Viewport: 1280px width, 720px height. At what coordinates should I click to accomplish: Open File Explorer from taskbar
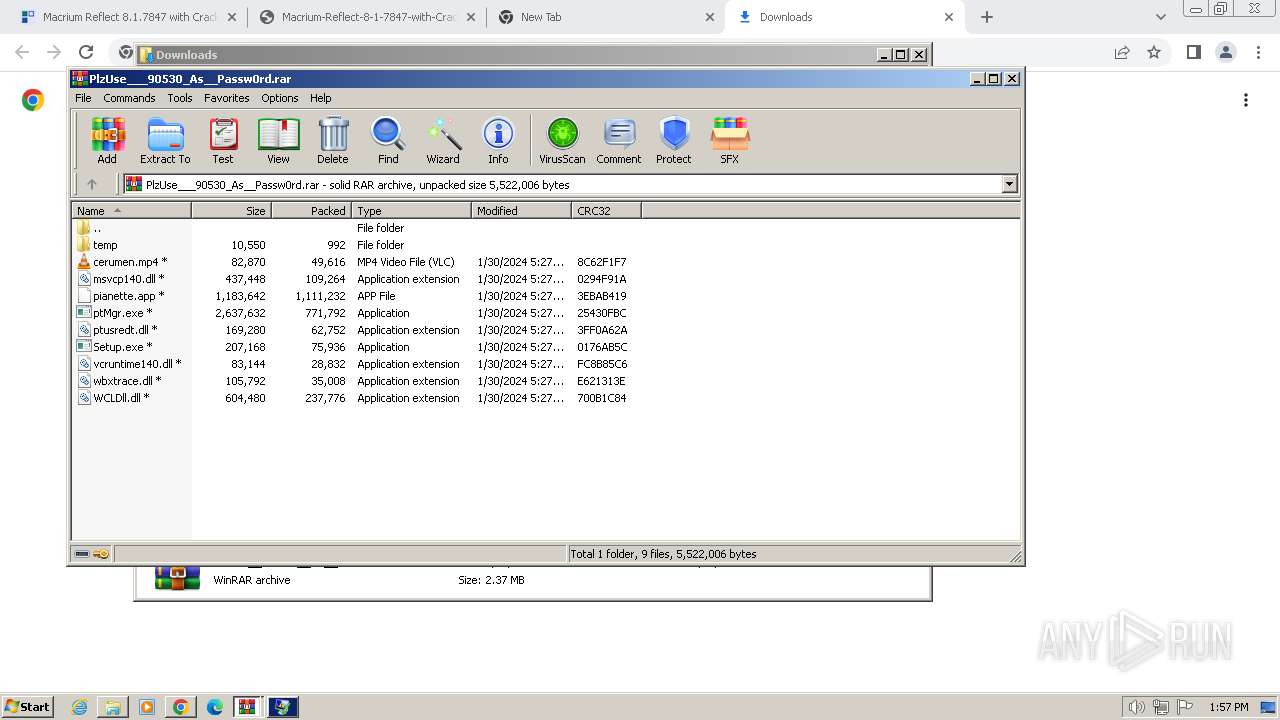pos(113,707)
